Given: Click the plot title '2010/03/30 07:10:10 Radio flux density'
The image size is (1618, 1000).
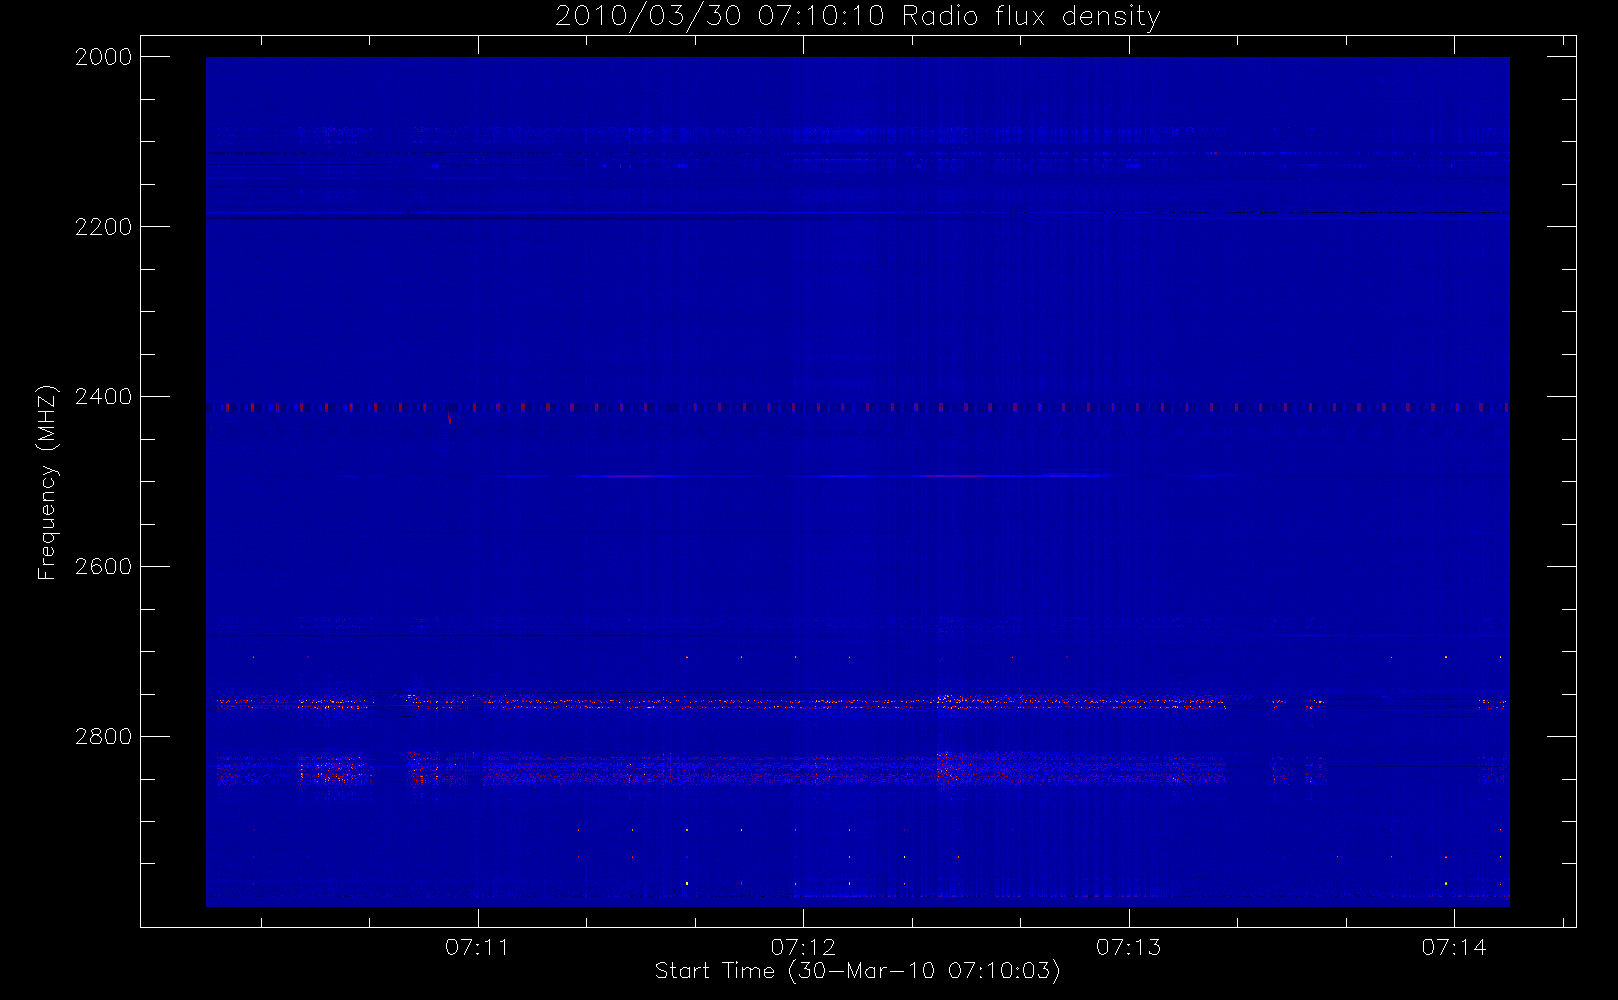Looking at the screenshot, I should (x=858, y=16).
